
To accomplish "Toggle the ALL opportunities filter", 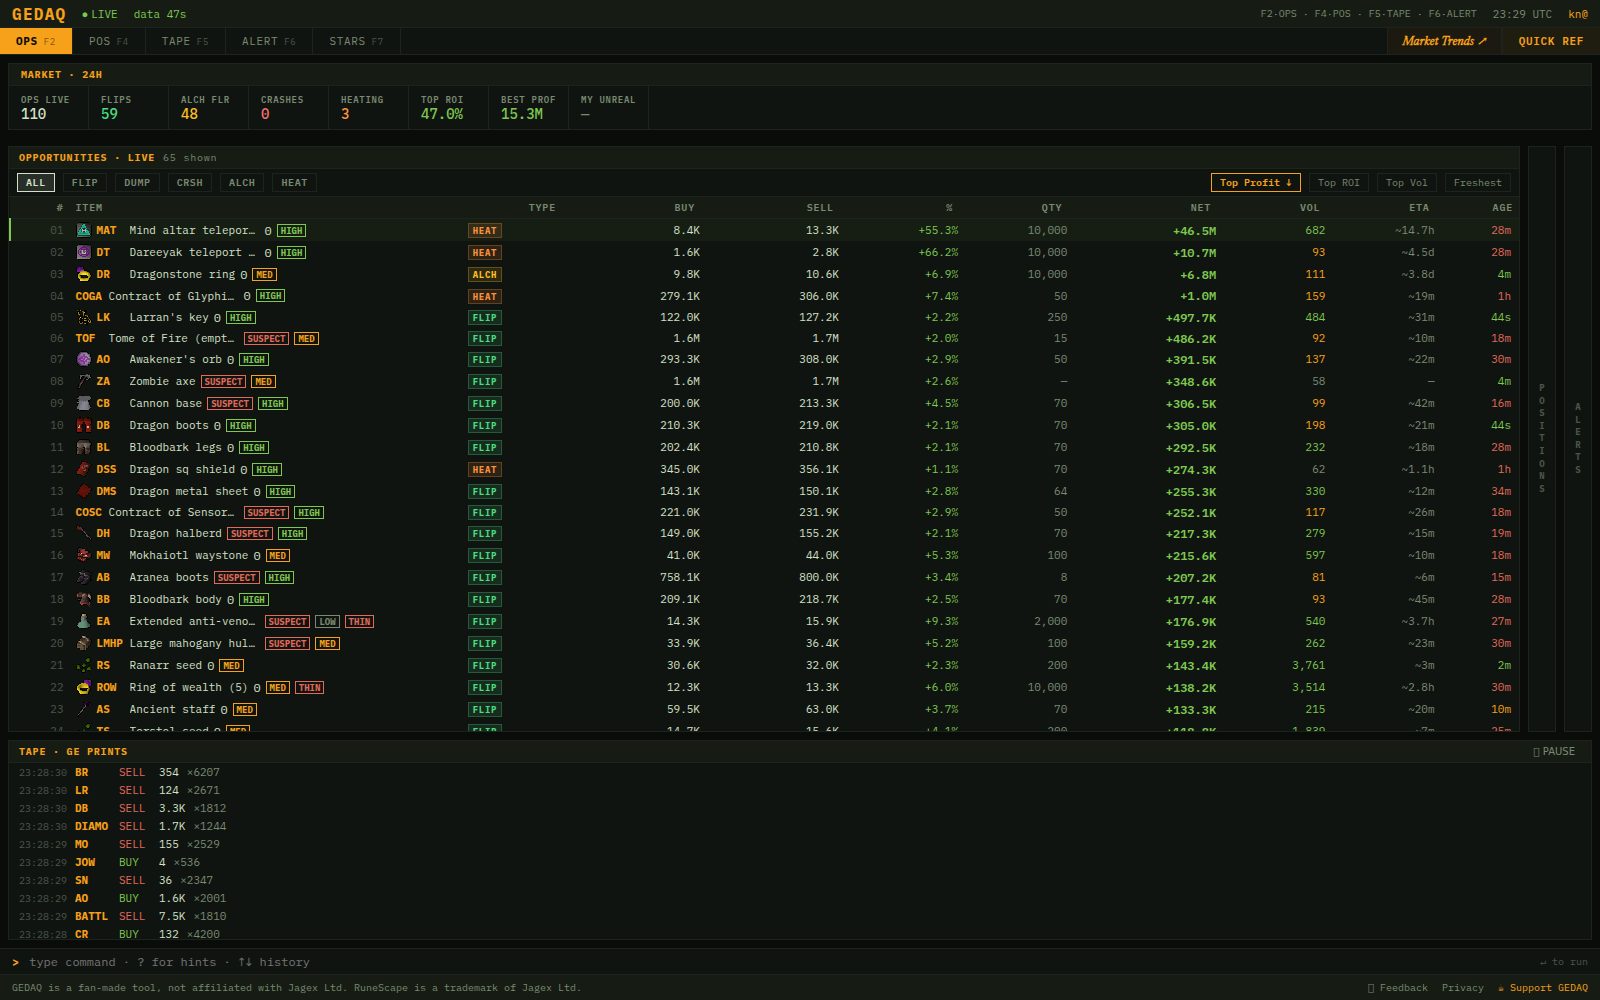I will pyautogui.click(x=35, y=182).
